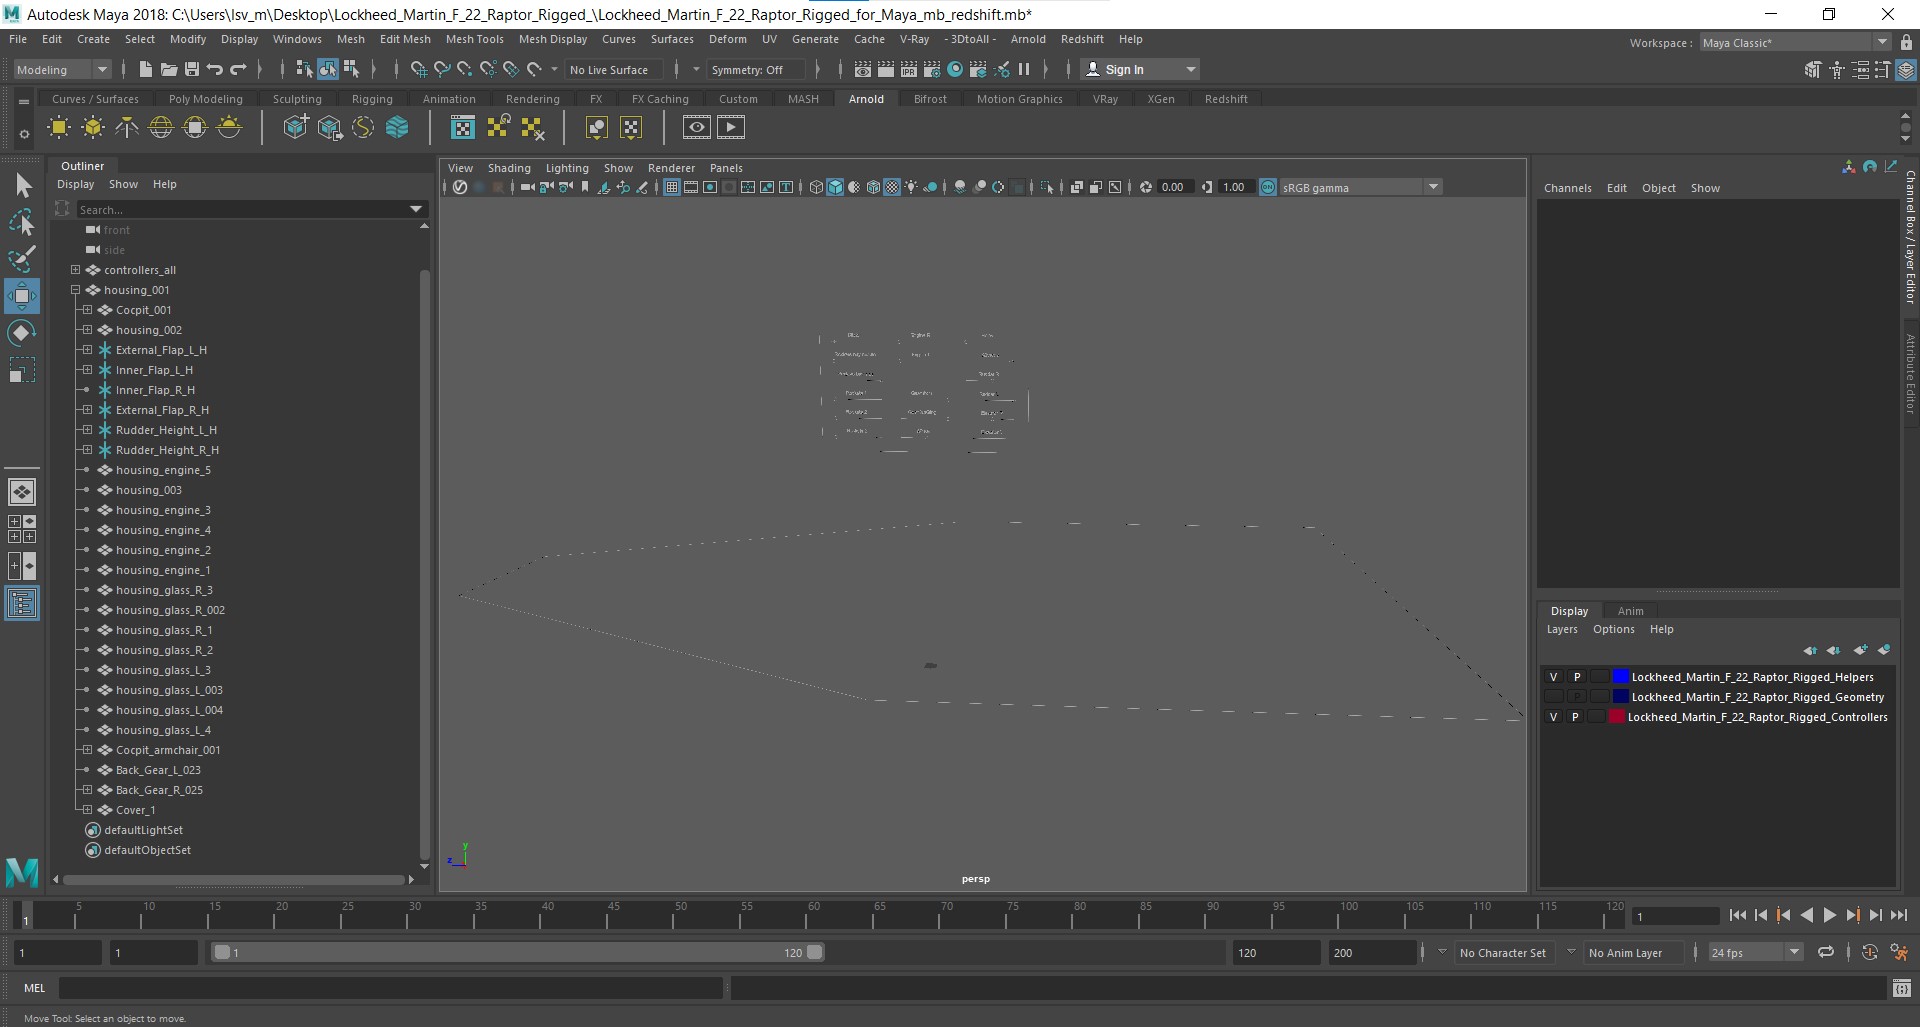Click red color swatch of Controllers layer
1920x1027 pixels.
coord(1616,717)
